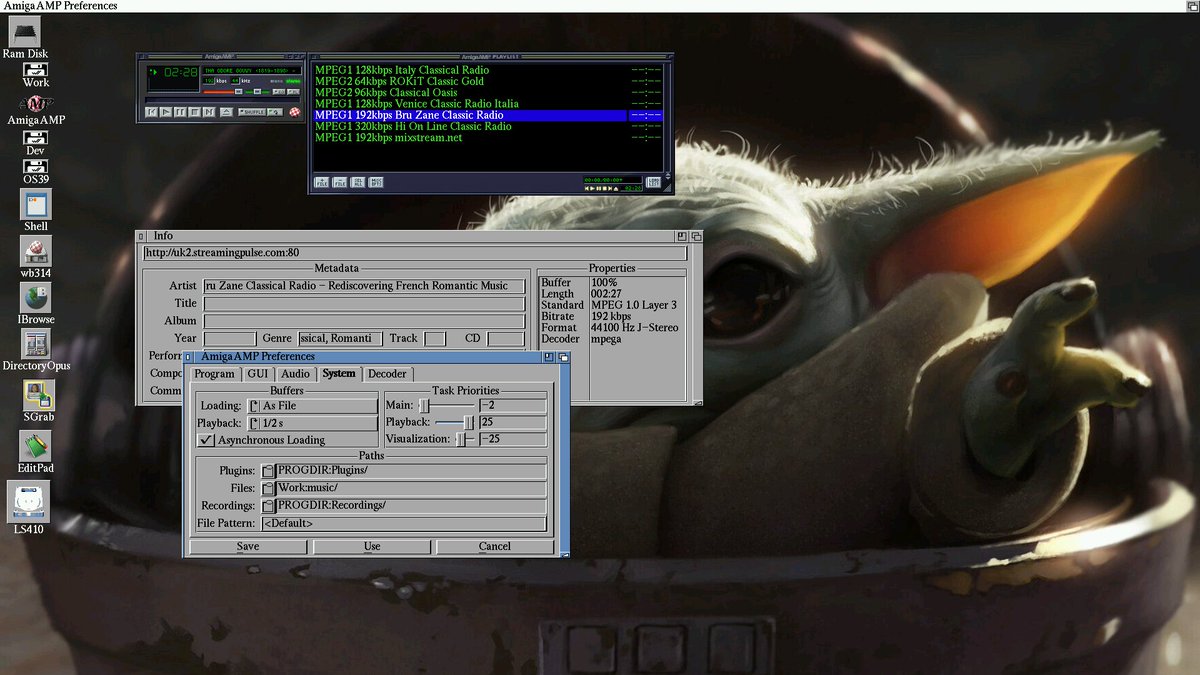Open Recordings path folder requester button

click(268, 506)
